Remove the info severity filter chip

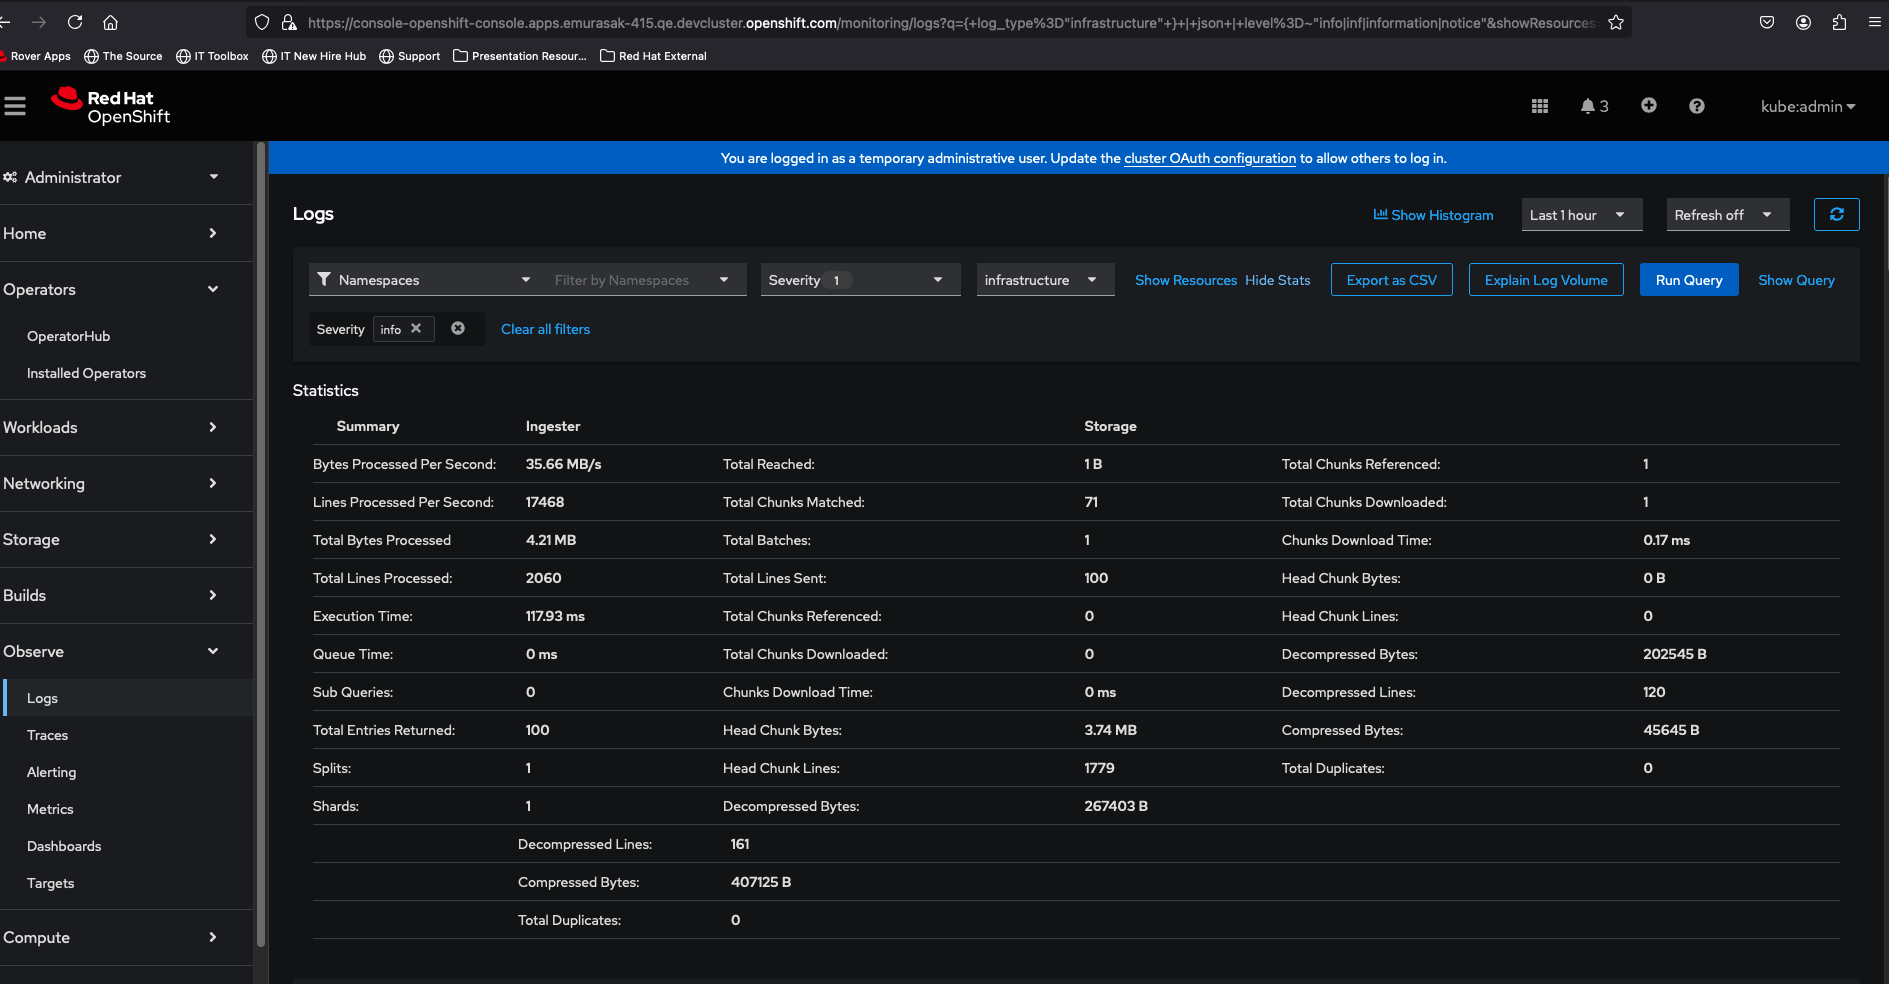click(416, 329)
